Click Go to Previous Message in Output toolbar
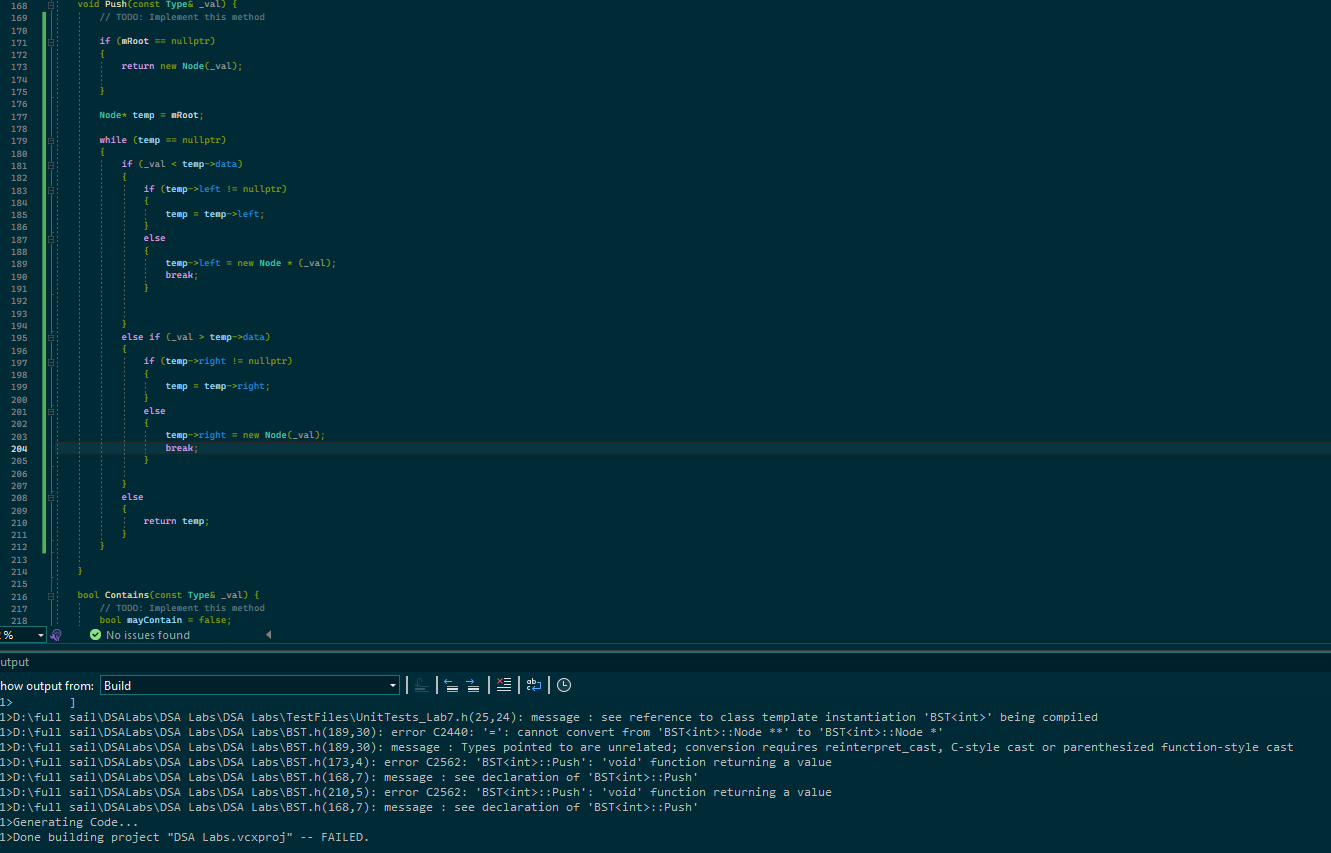1331x853 pixels. (450, 685)
